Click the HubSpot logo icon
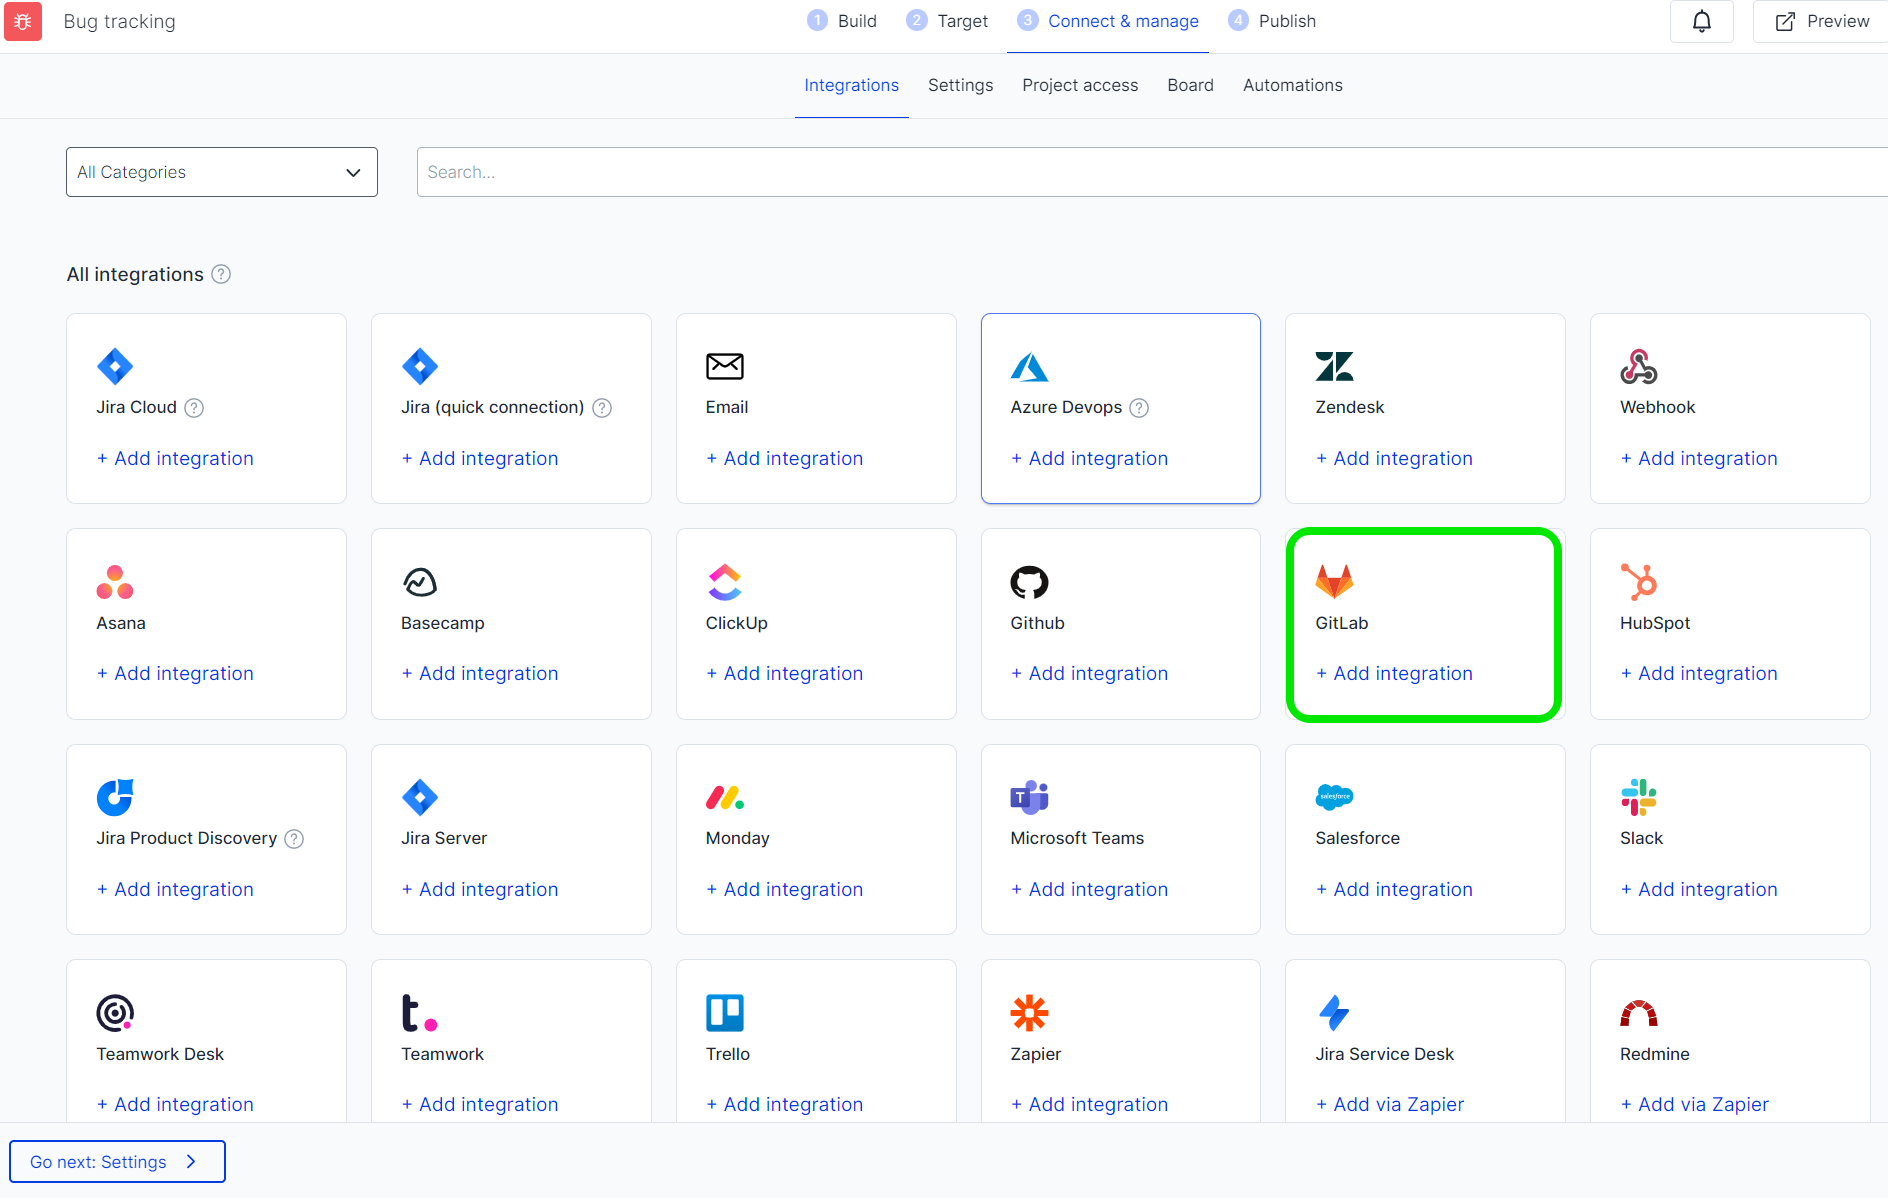The image size is (1888, 1198). (x=1639, y=582)
